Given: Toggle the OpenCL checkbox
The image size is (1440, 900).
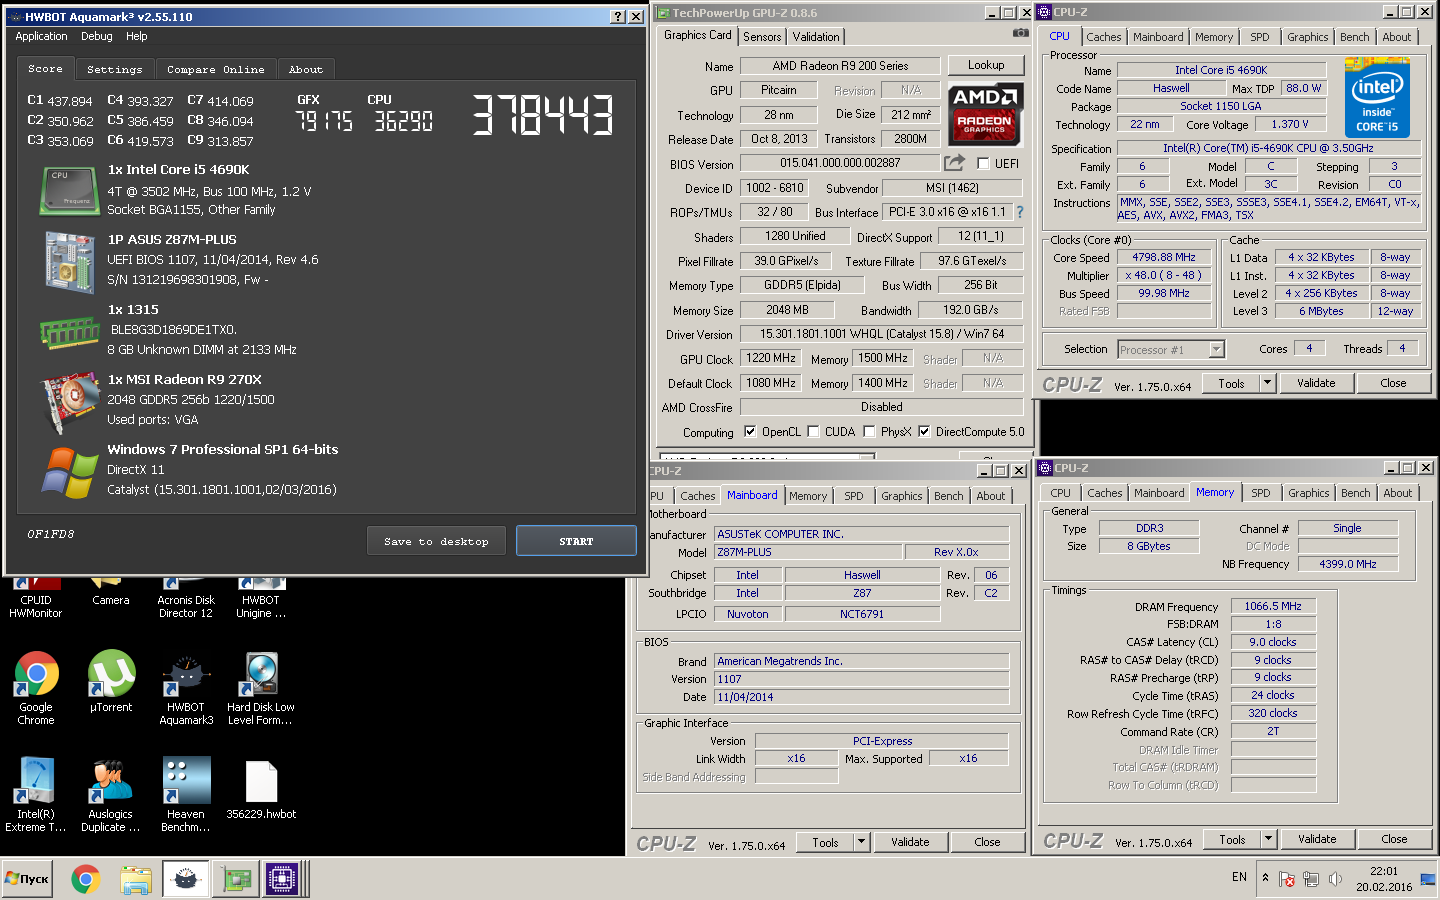Looking at the screenshot, I should pos(750,432).
